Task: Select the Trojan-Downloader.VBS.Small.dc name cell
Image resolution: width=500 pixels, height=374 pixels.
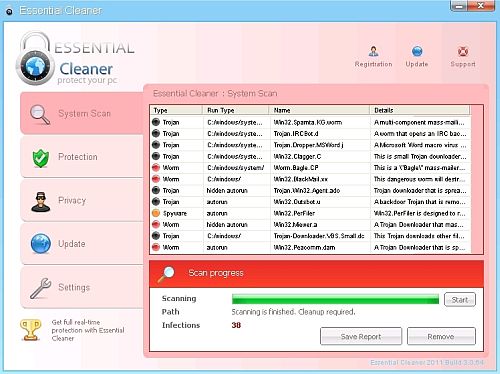Action: [x=319, y=236]
